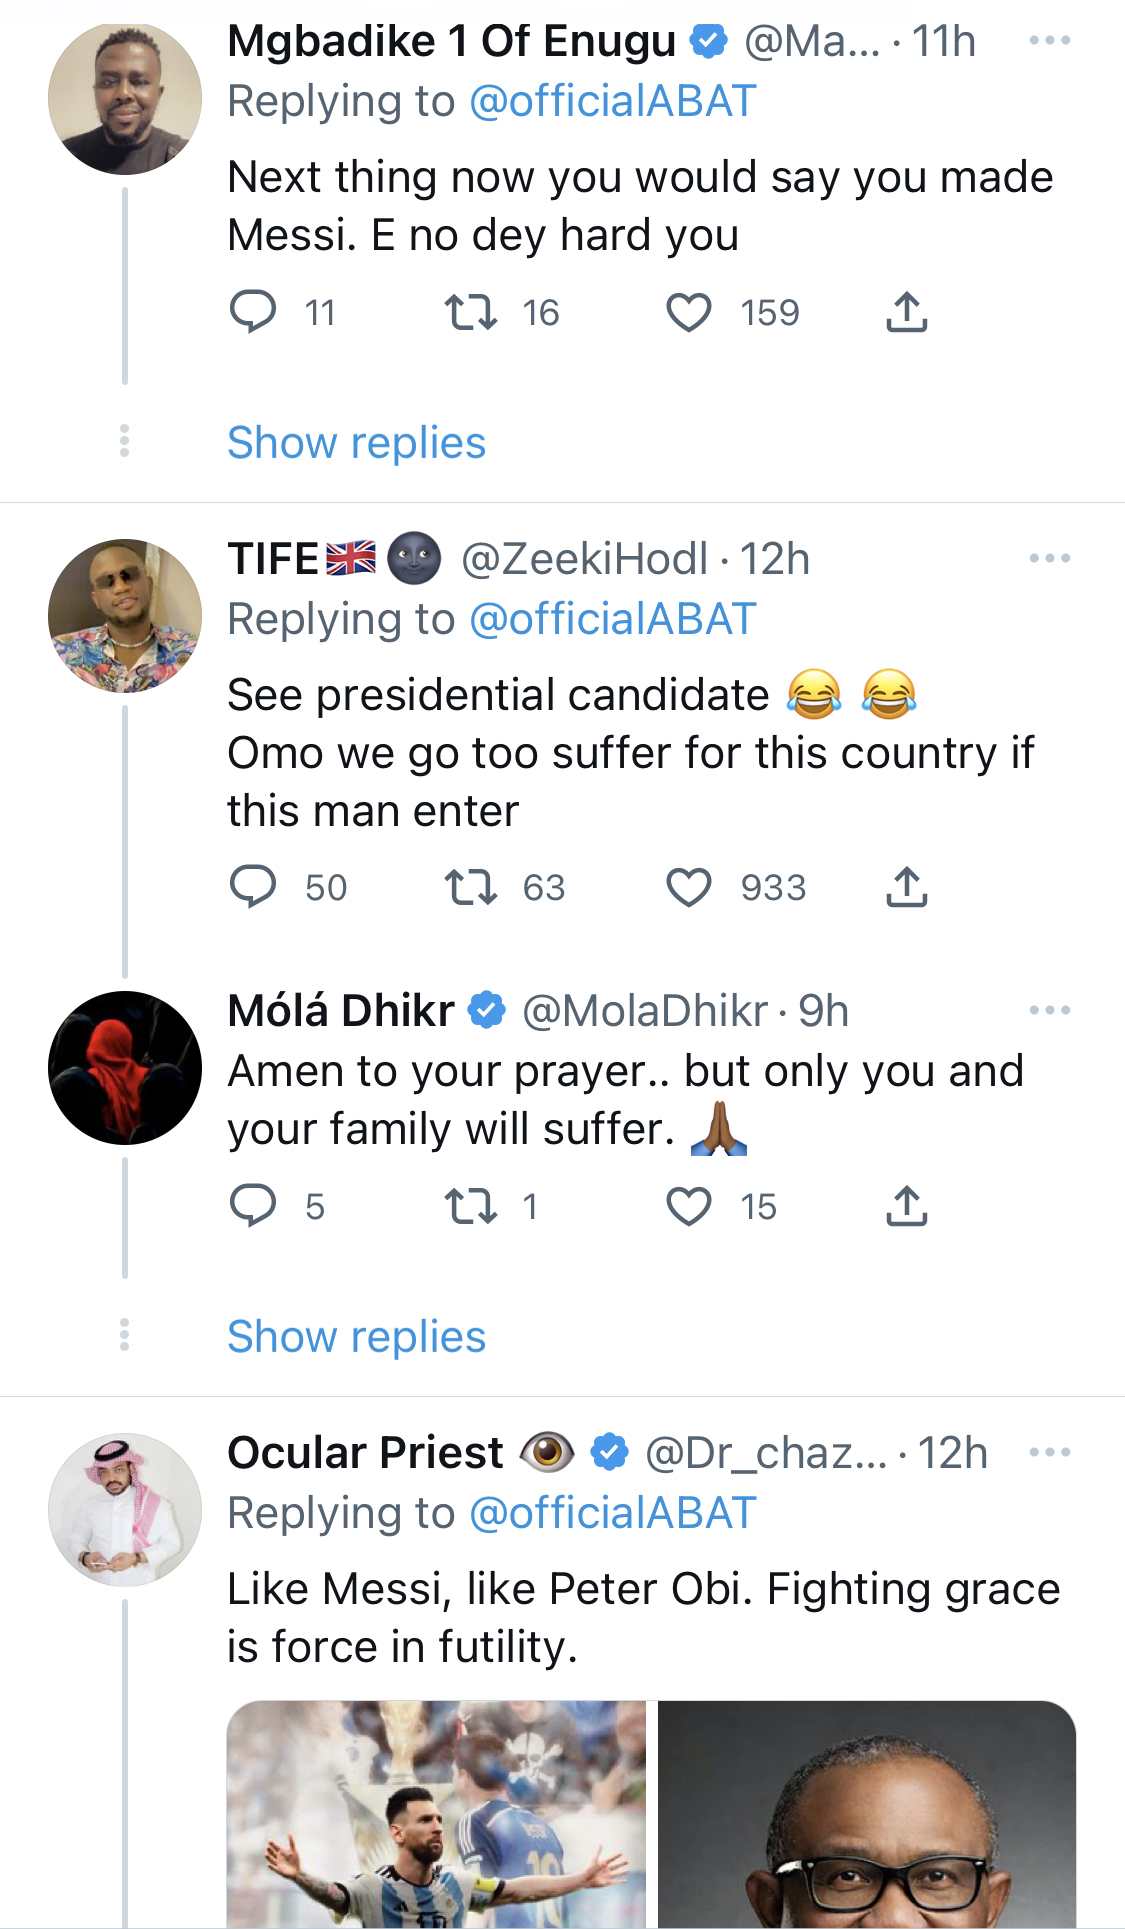Share Mgbadike 1 Of Enugu's tweet
This screenshot has width=1125, height=1929.
pos(907,312)
